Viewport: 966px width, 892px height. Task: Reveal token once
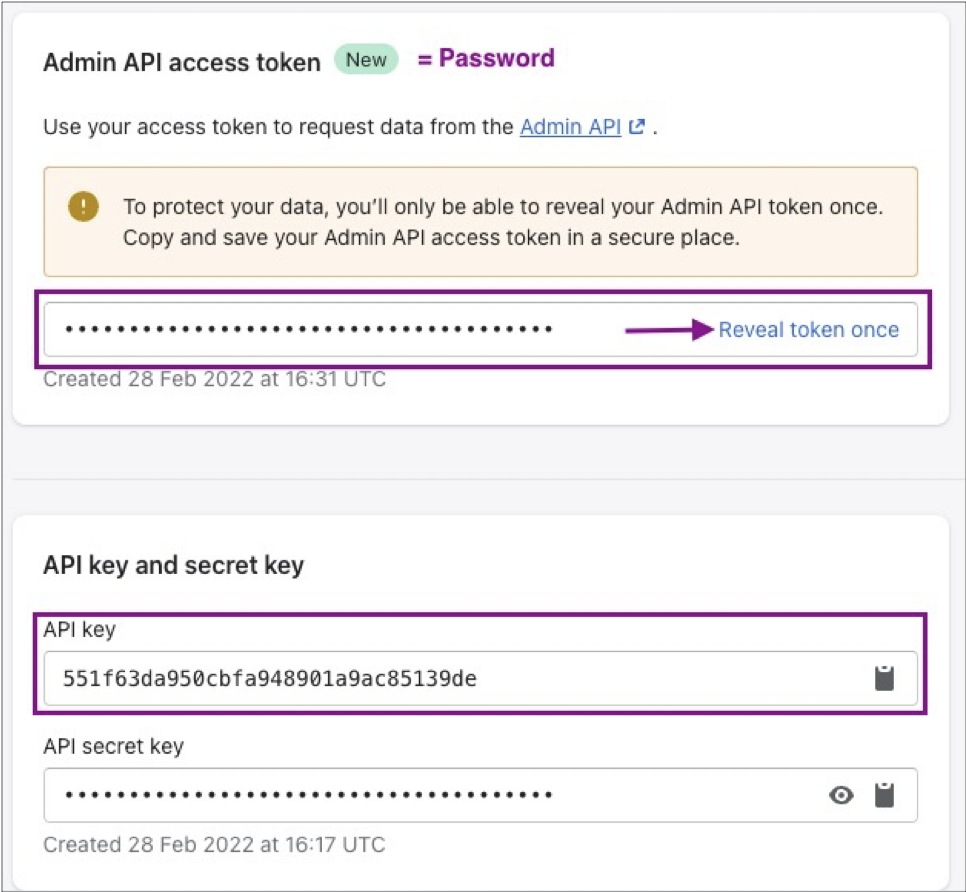pos(808,330)
